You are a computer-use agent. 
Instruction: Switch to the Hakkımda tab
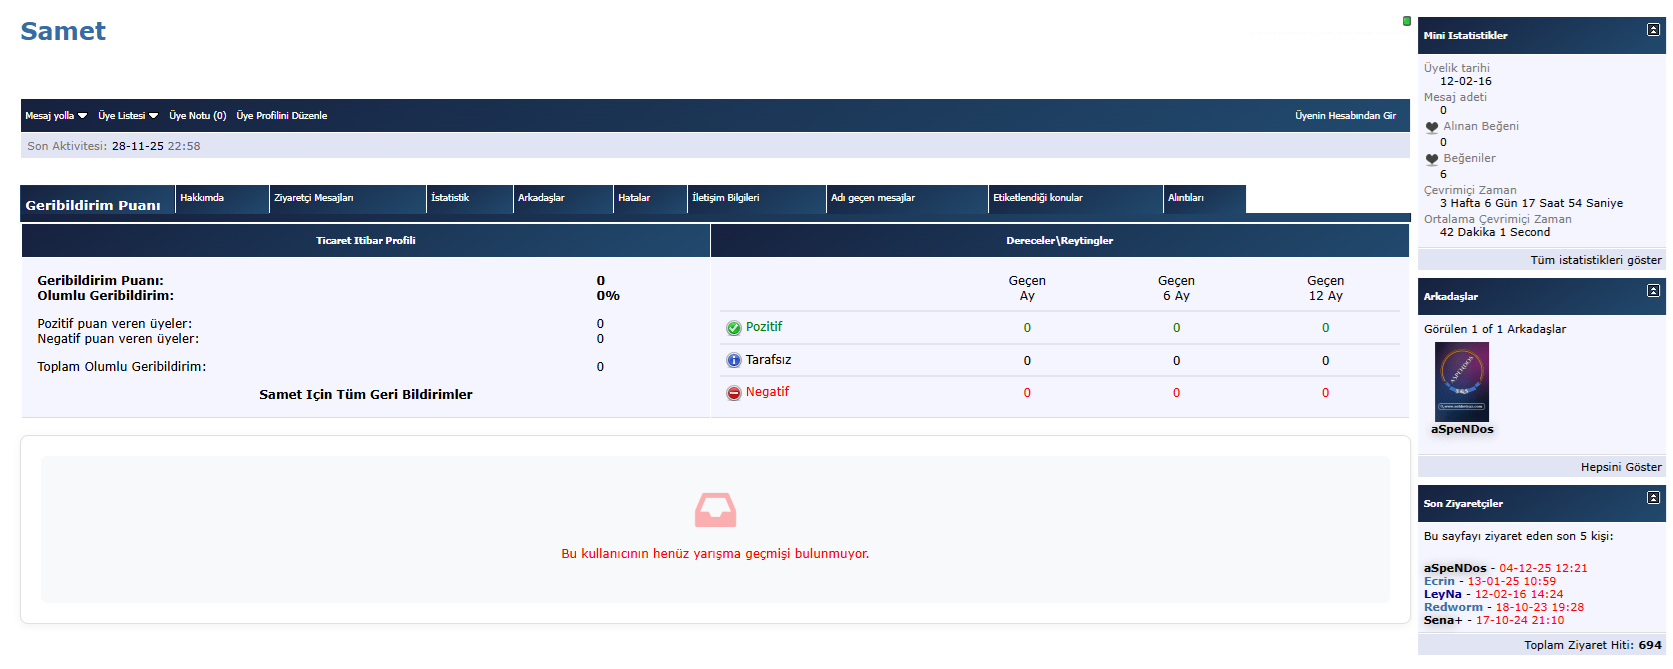(202, 198)
